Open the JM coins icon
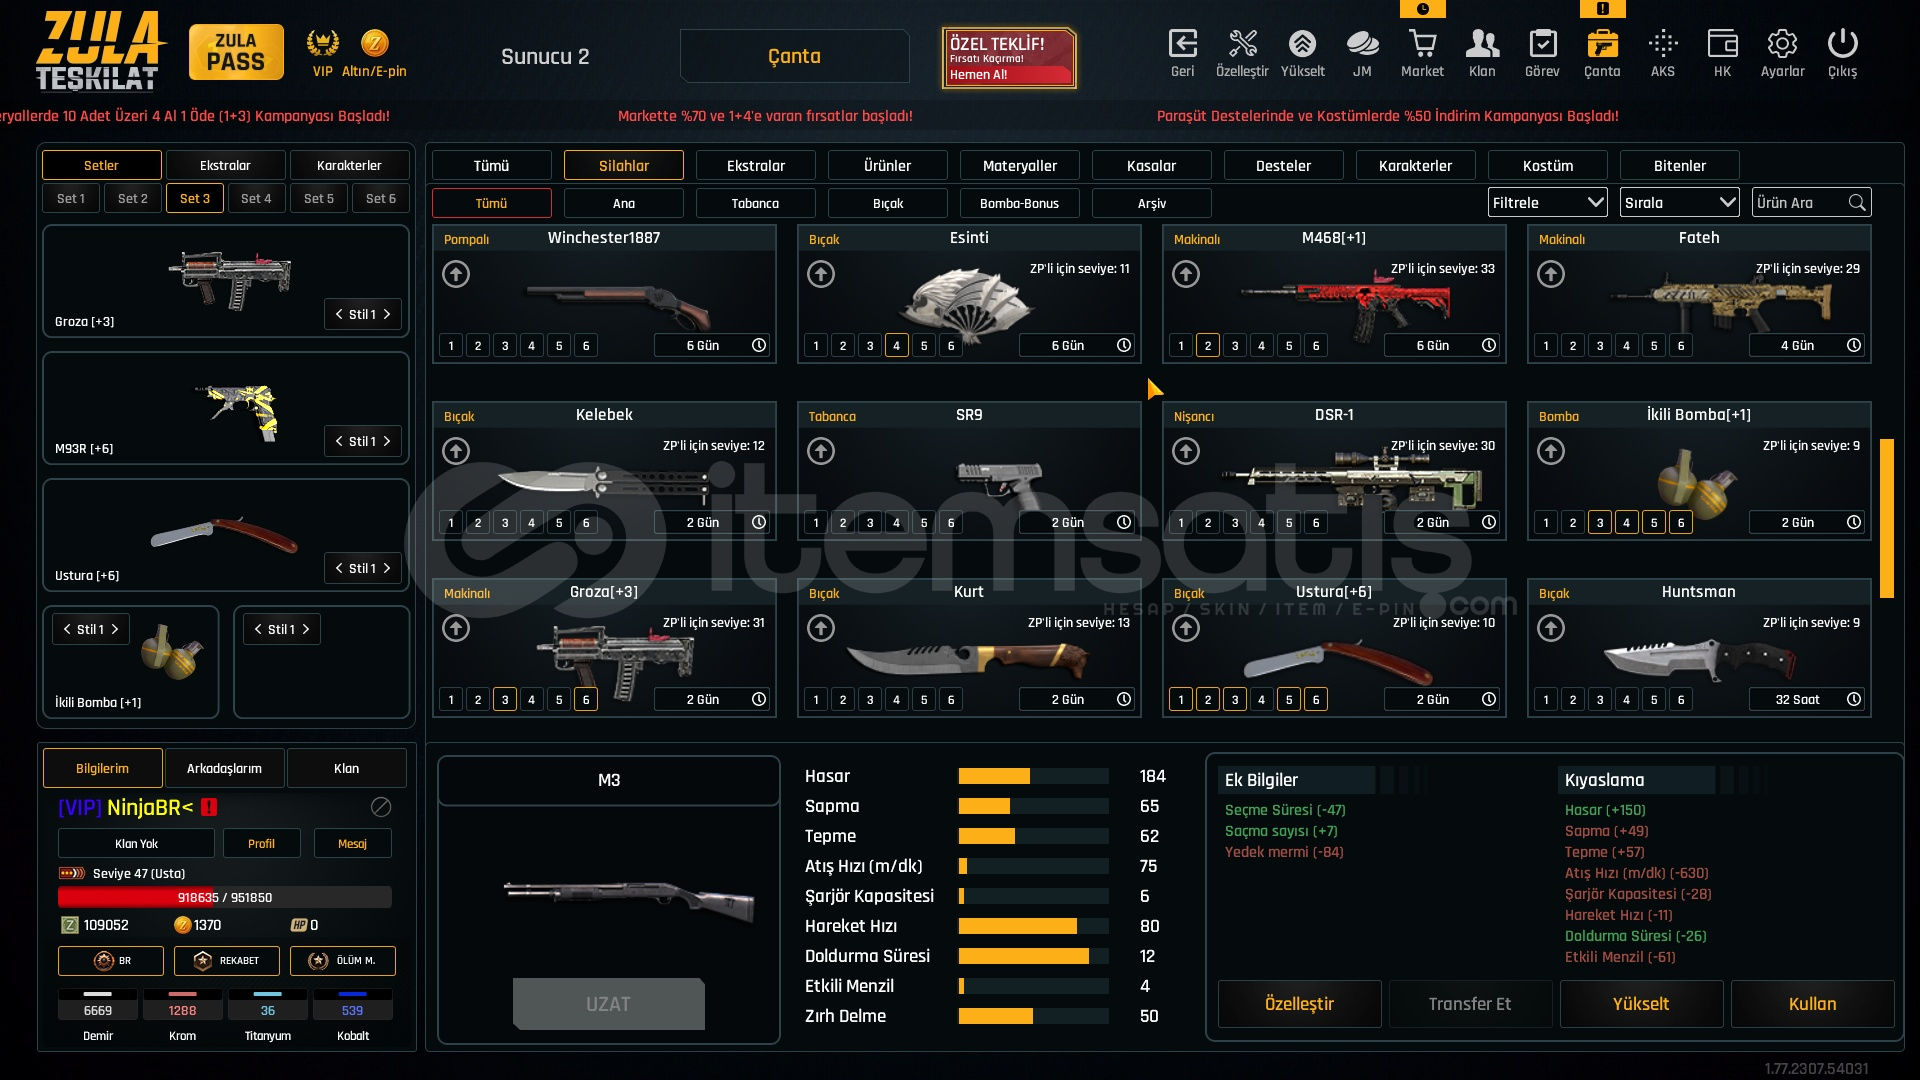Viewport: 1920px width, 1080px height. (1362, 44)
